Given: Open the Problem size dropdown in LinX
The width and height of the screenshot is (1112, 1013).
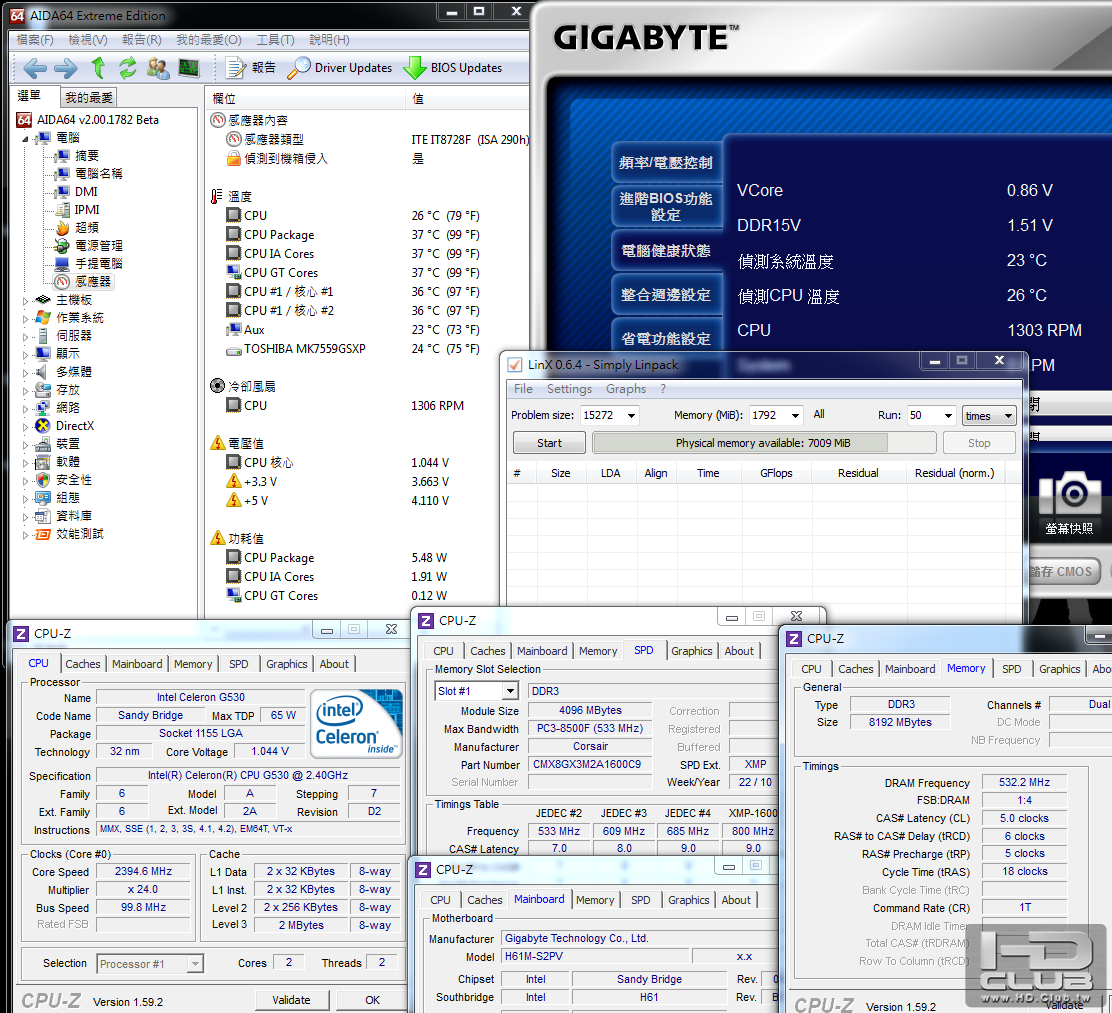Looking at the screenshot, I should [631, 416].
